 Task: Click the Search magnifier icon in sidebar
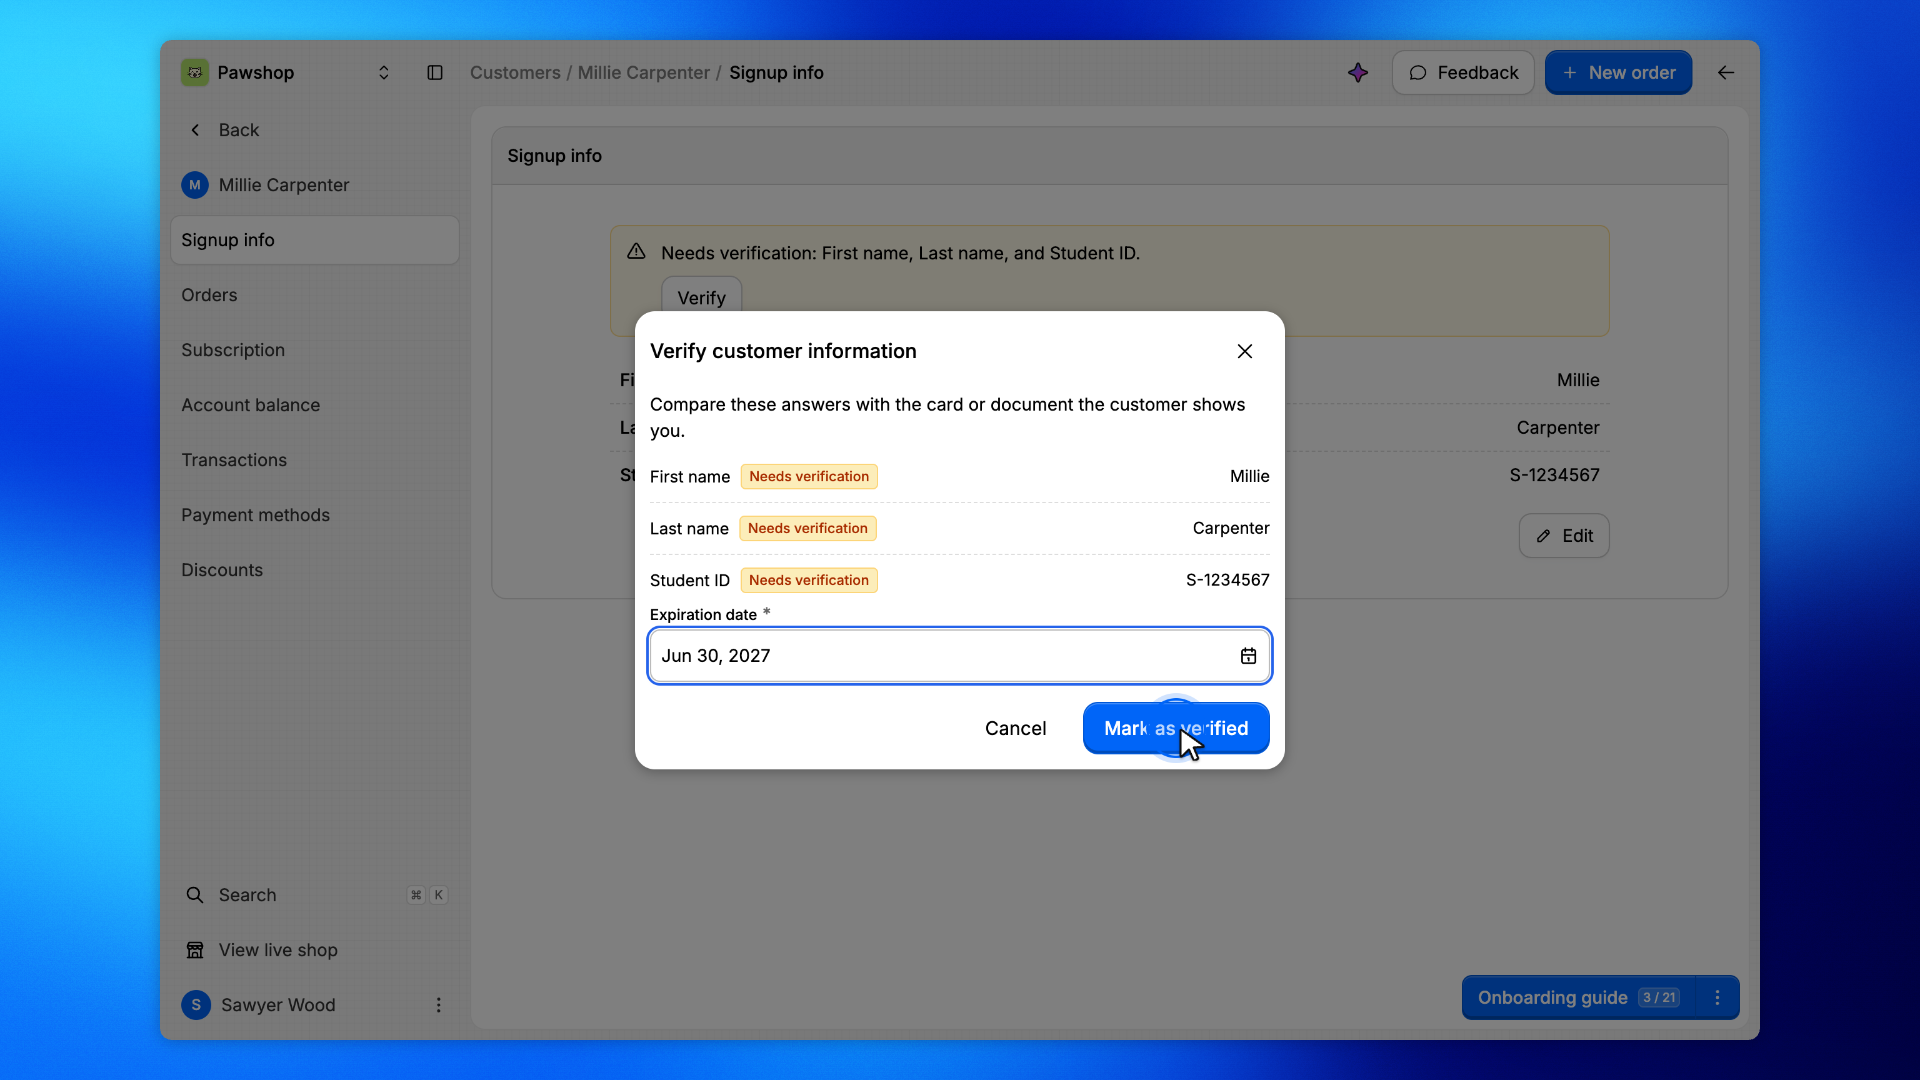(195, 895)
